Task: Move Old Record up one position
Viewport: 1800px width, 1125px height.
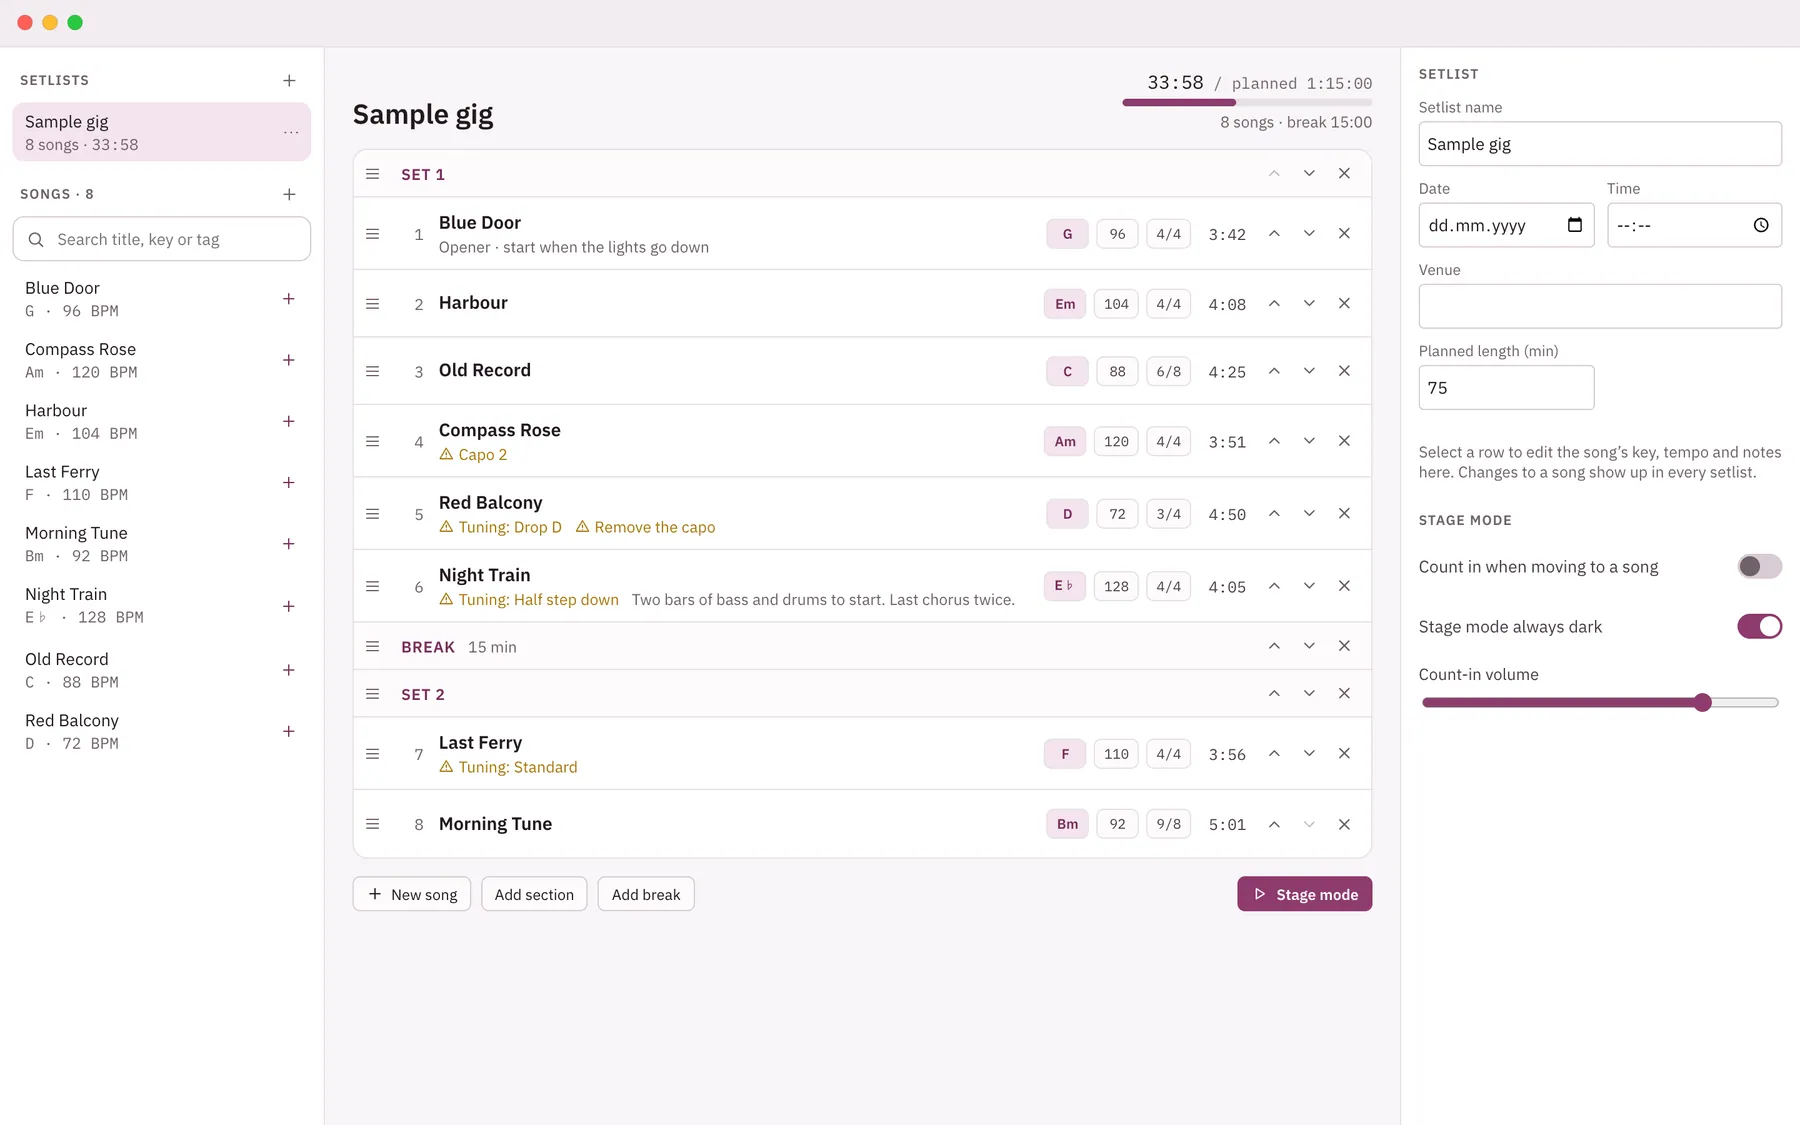Action: pyautogui.click(x=1274, y=370)
